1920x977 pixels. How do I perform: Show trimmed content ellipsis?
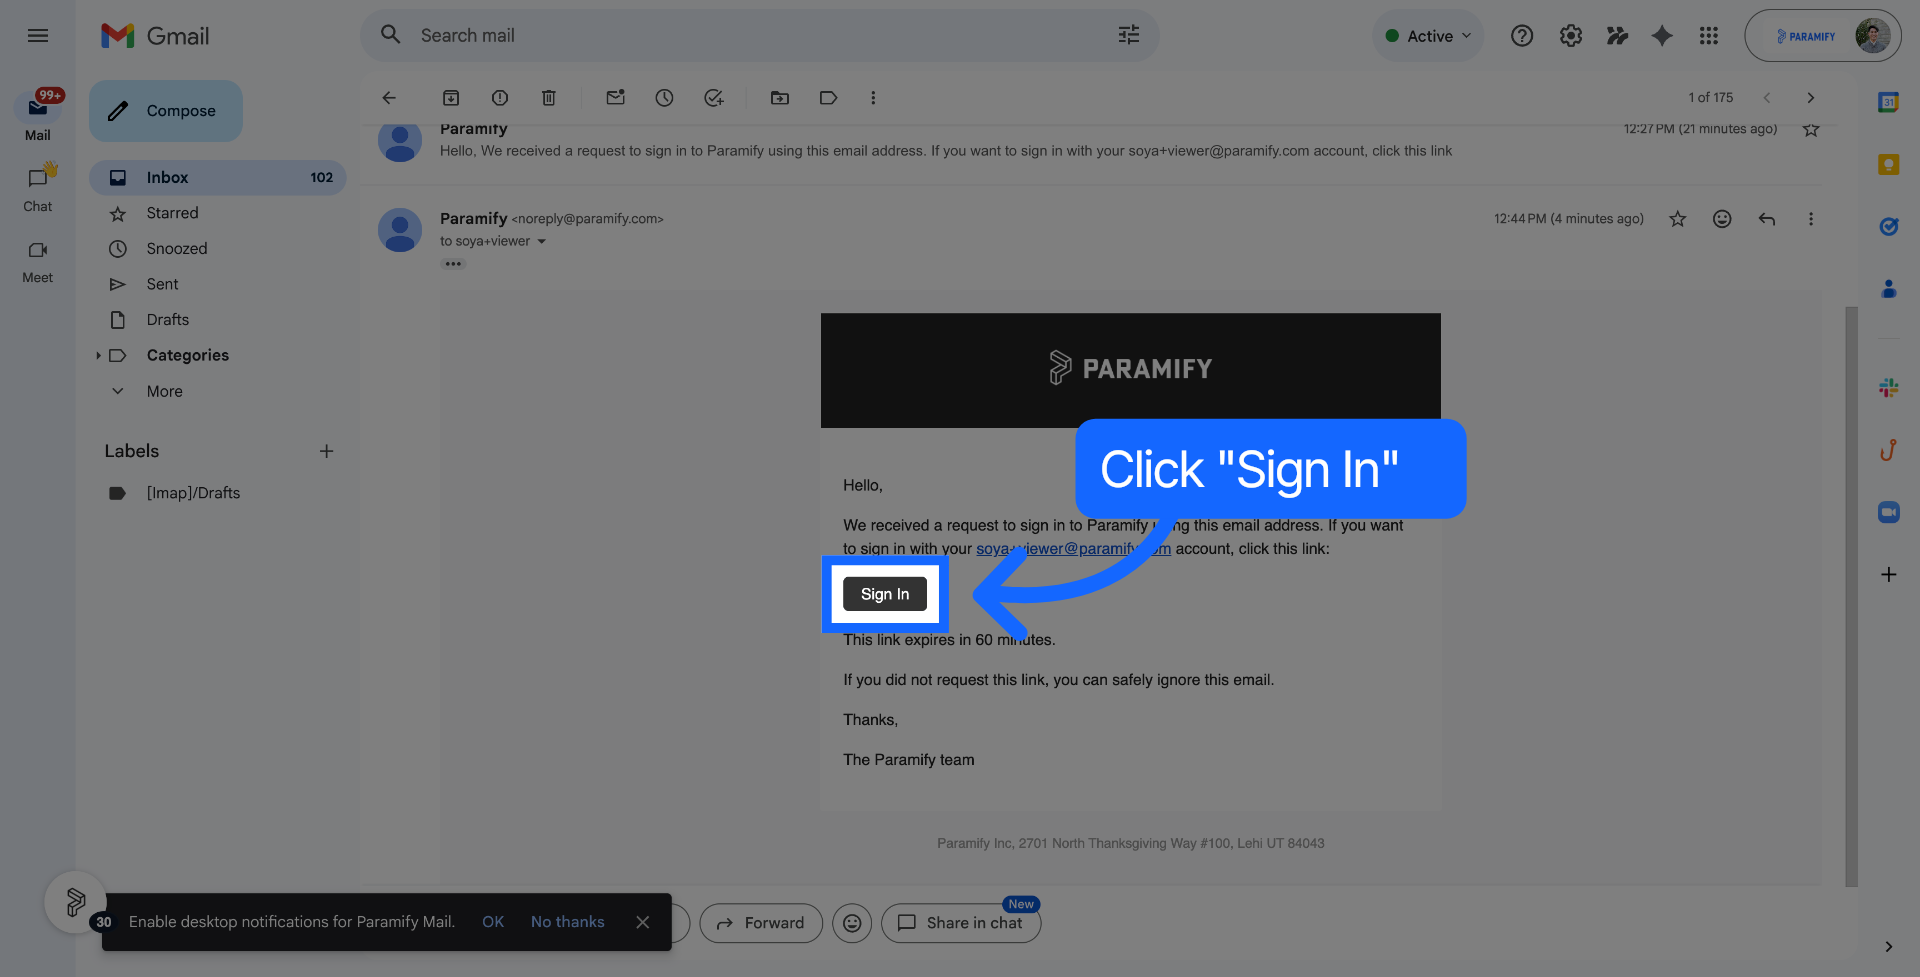click(453, 264)
